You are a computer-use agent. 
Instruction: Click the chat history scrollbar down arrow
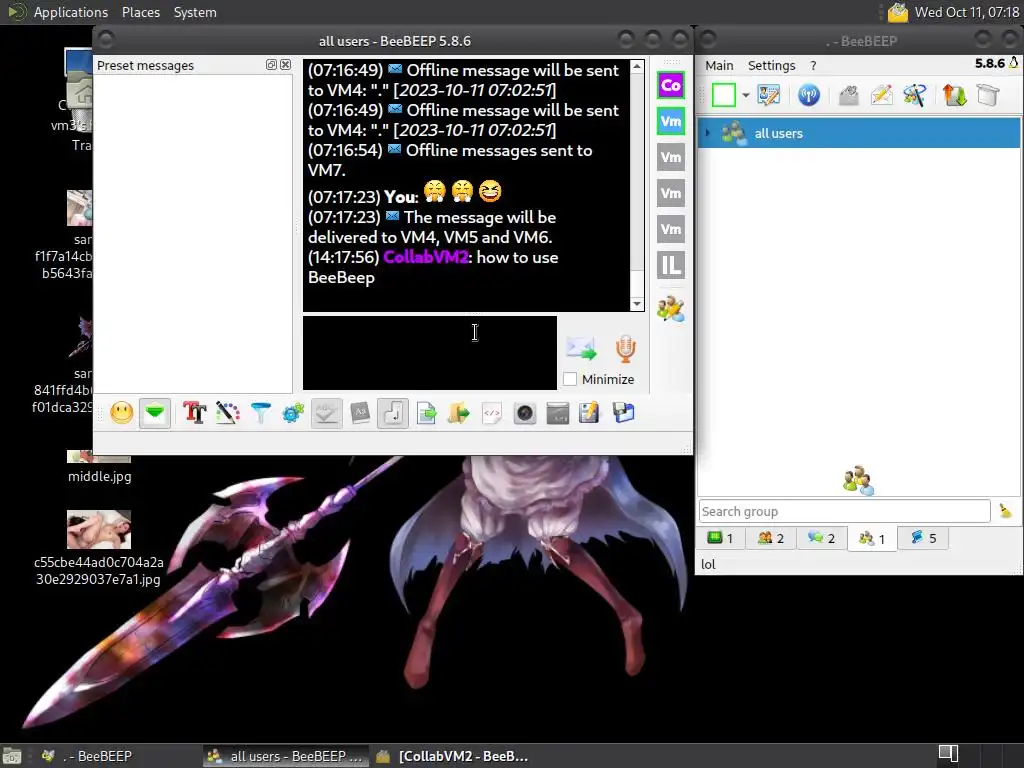click(637, 304)
